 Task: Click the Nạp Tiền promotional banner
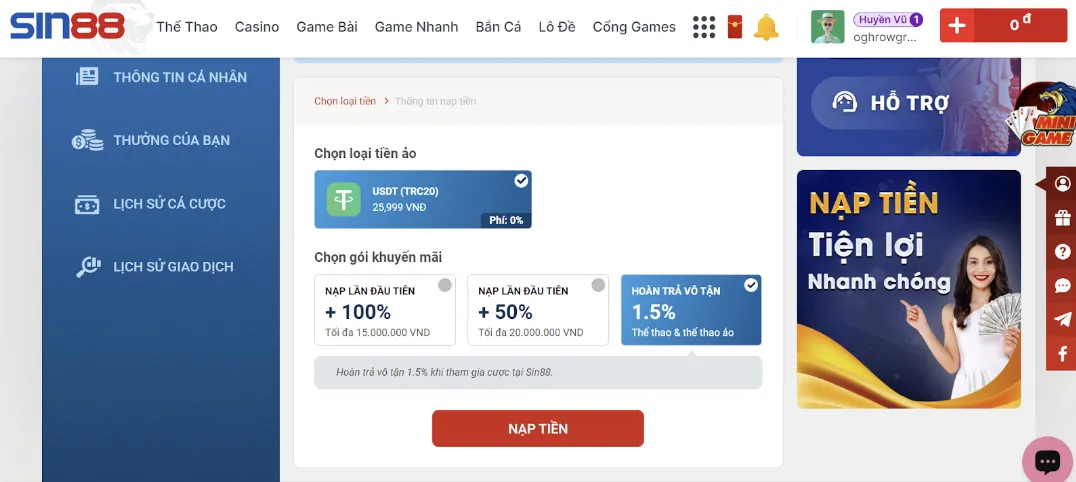click(908, 289)
